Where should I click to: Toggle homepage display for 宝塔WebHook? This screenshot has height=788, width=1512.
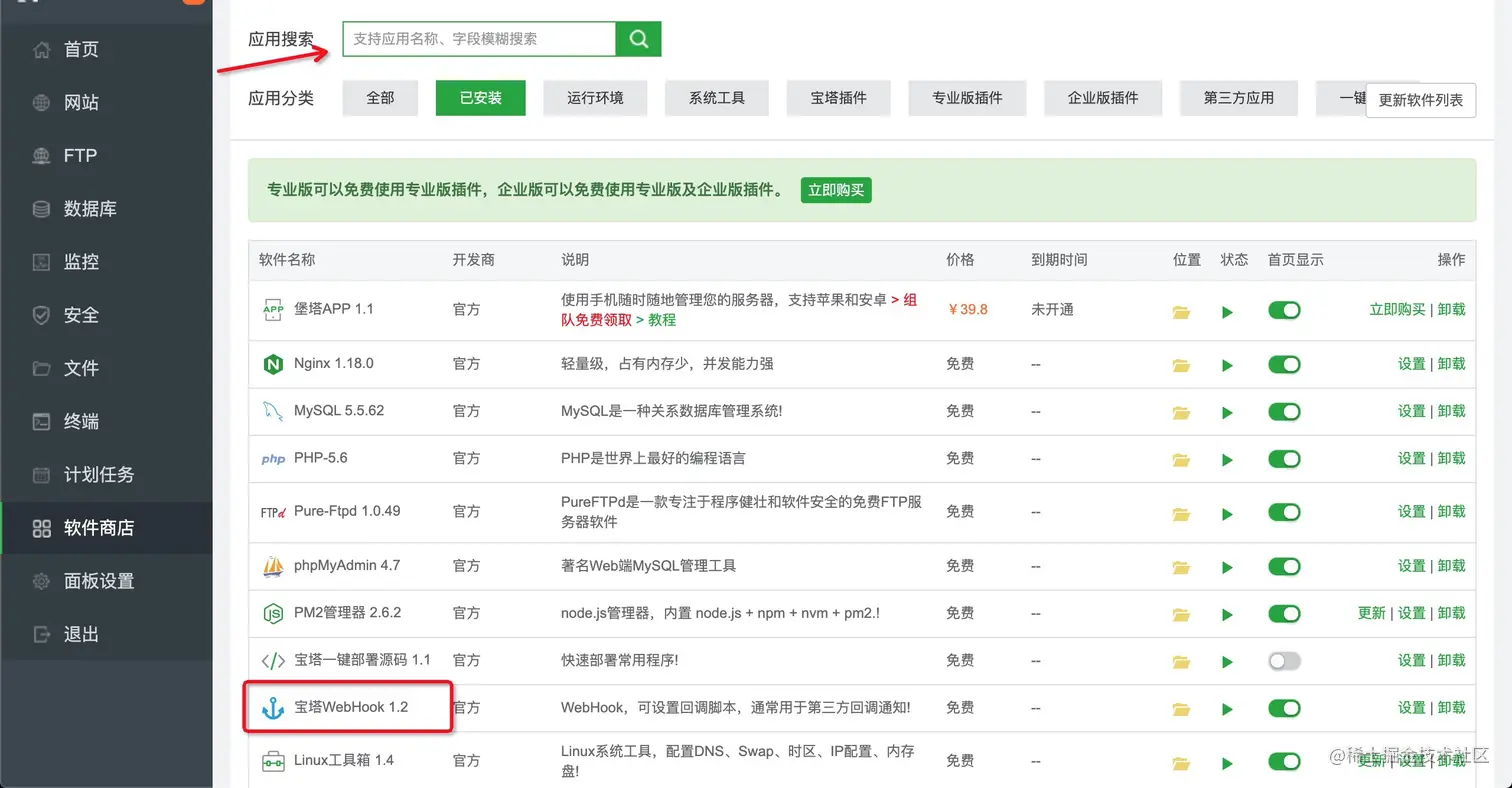pos(1284,708)
